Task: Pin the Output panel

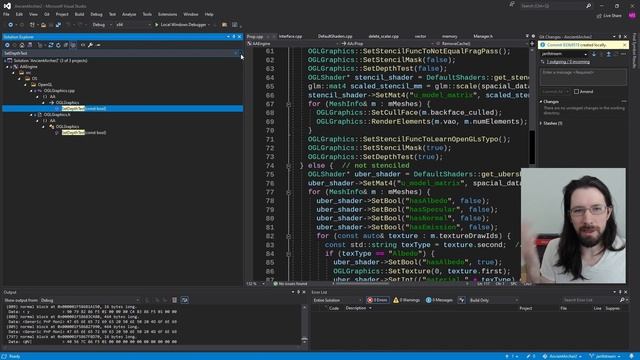Action: [298, 292]
